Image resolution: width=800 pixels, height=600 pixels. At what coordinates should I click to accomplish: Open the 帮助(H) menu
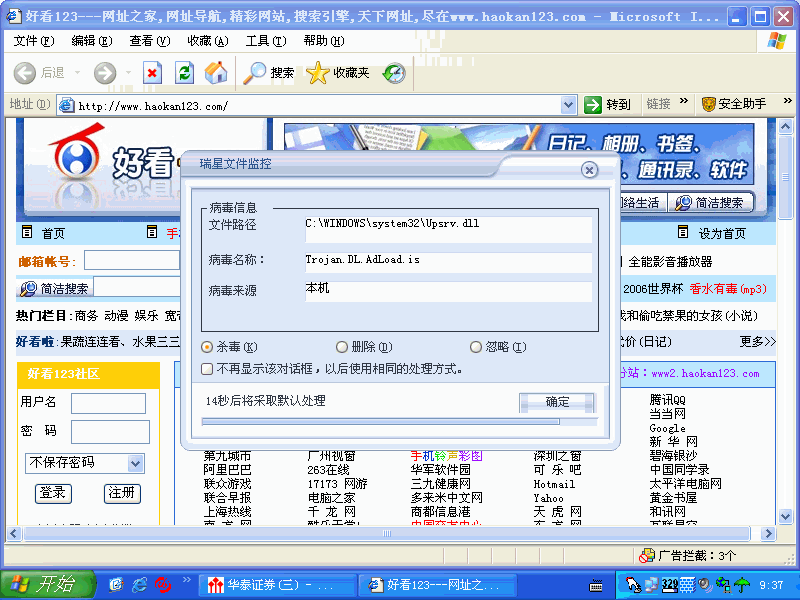tap(324, 41)
